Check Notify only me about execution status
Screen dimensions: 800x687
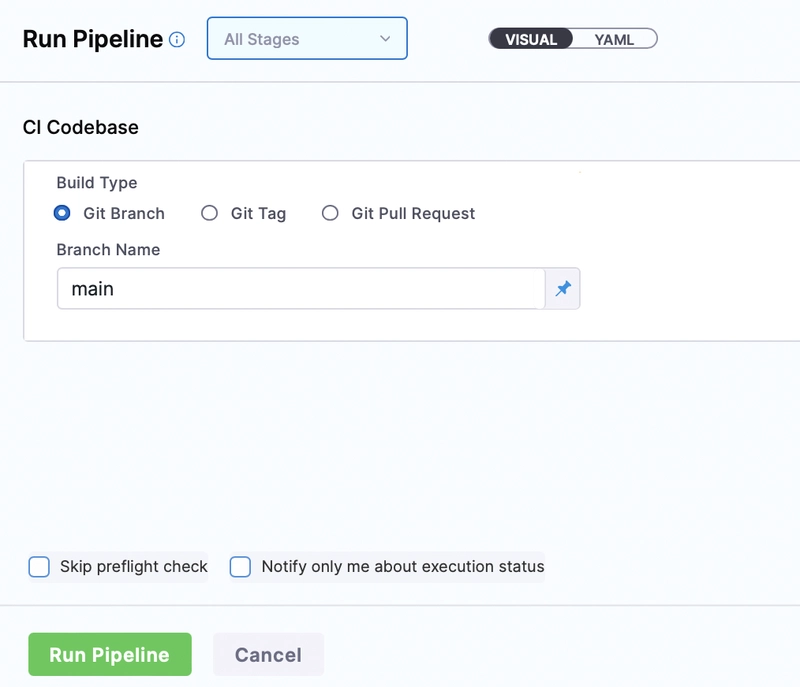[240, 567]
